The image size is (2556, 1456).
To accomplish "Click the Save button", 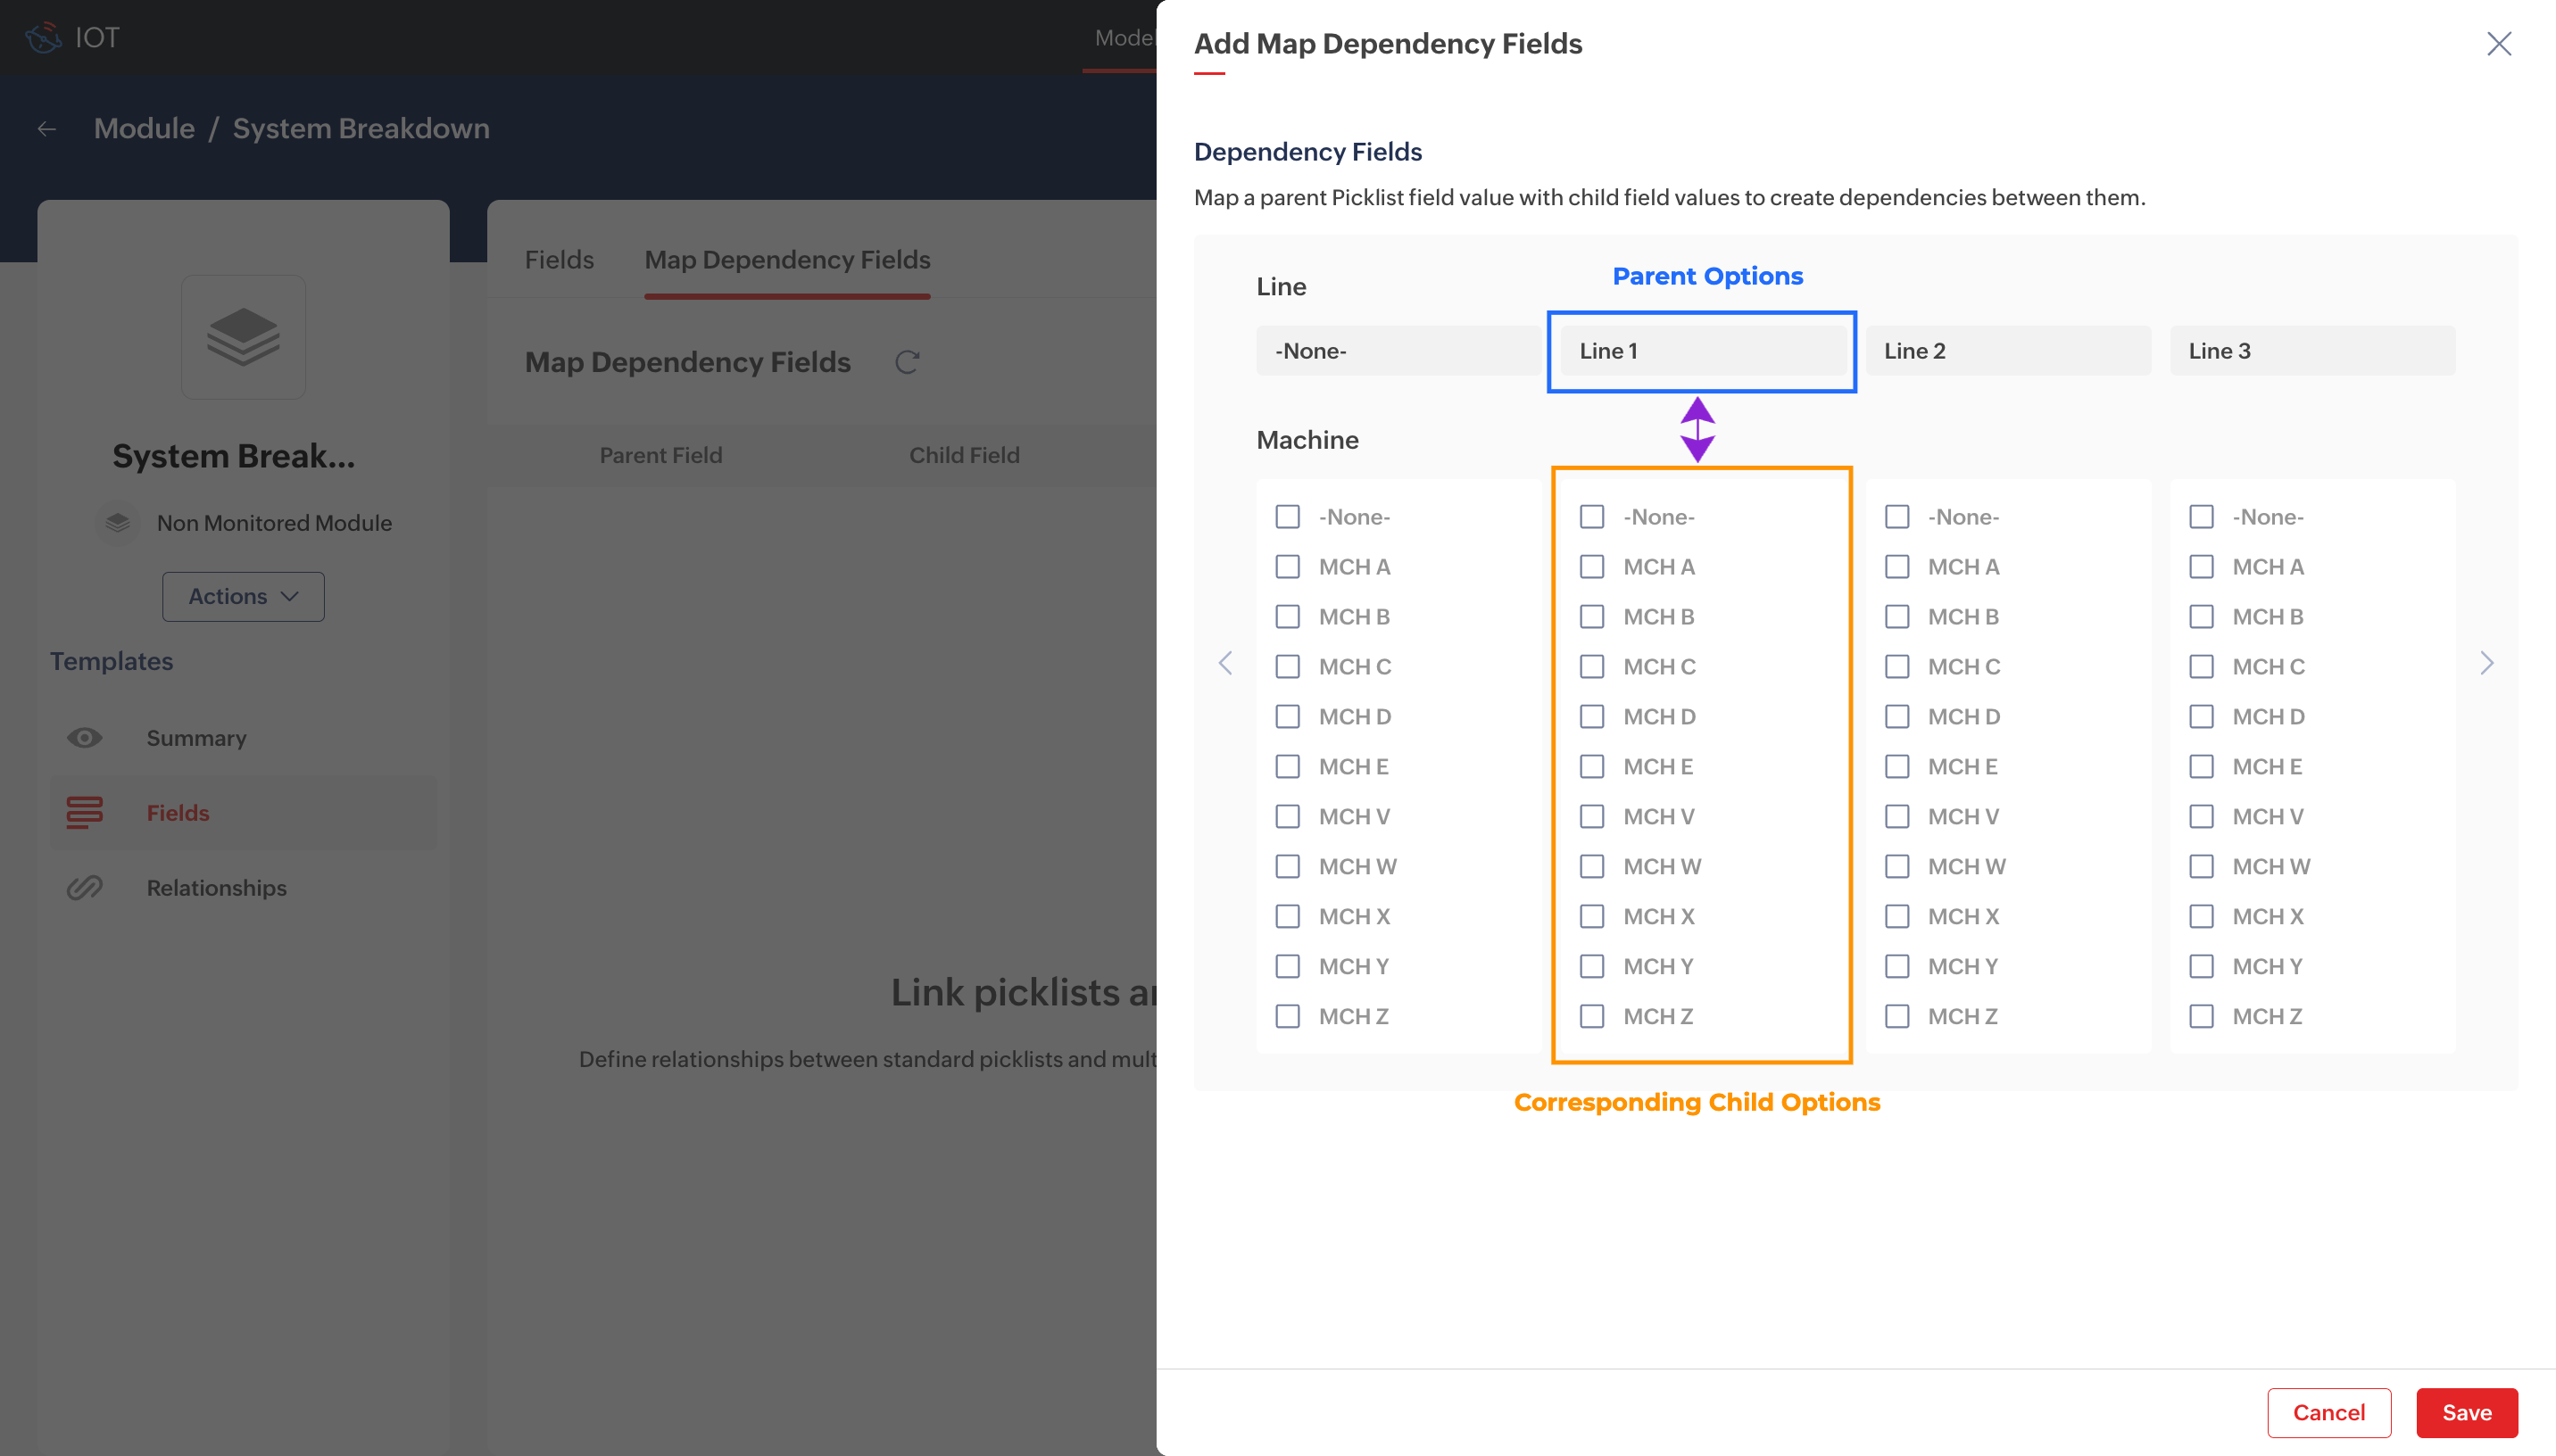I will click(2466, 1412).
